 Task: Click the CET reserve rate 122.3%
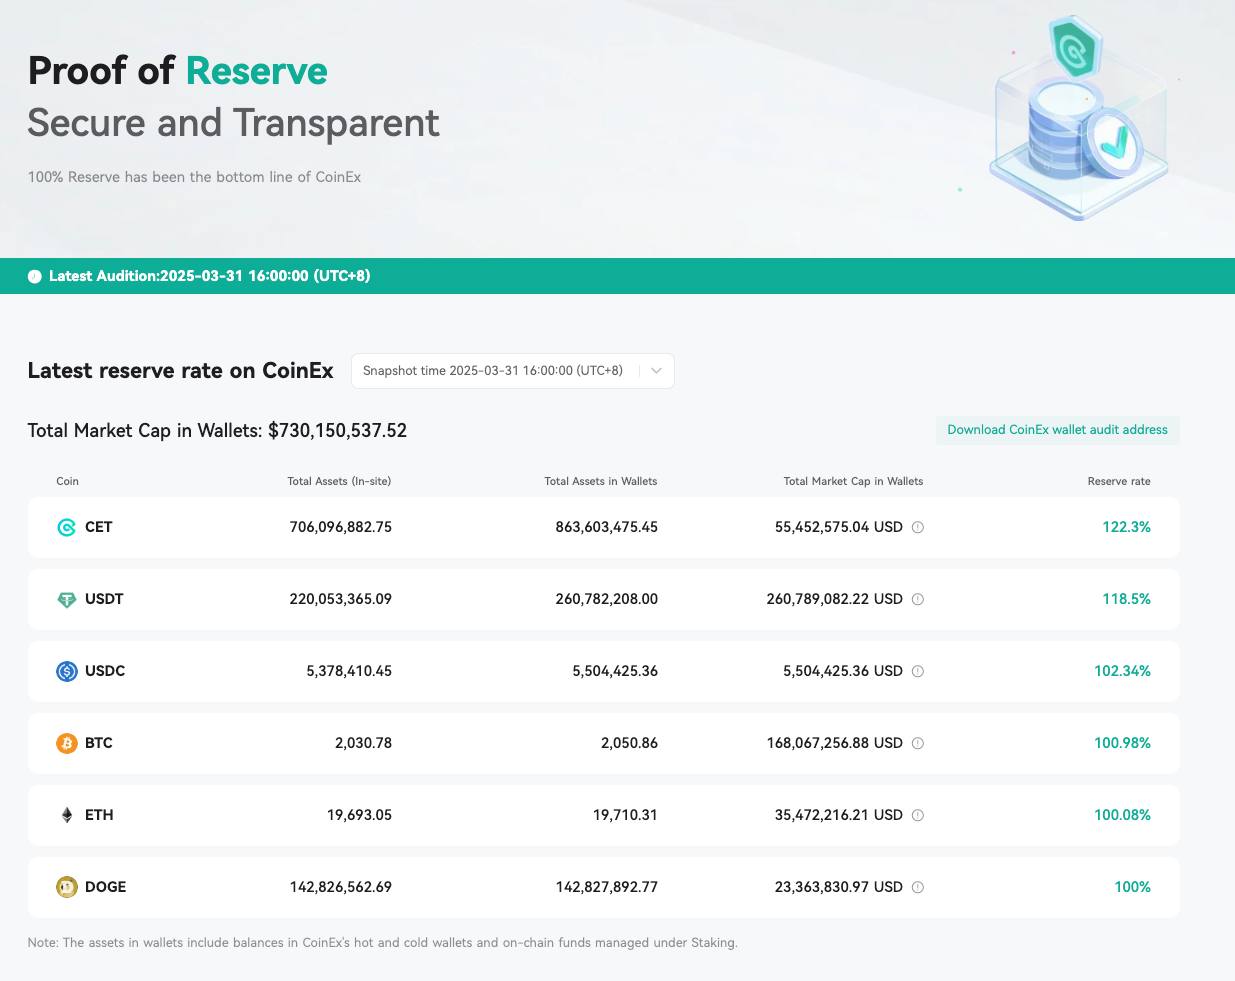pyautogui.click(x=1126, y=527)
